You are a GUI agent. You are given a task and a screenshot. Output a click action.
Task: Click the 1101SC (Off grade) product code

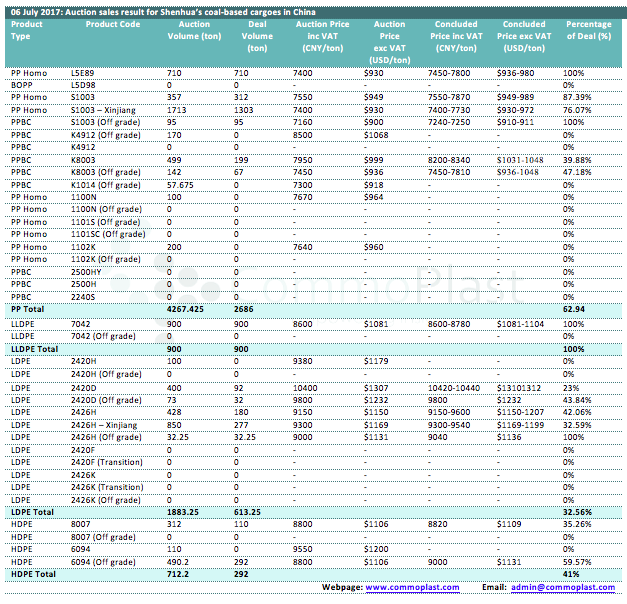coord(108,234)
